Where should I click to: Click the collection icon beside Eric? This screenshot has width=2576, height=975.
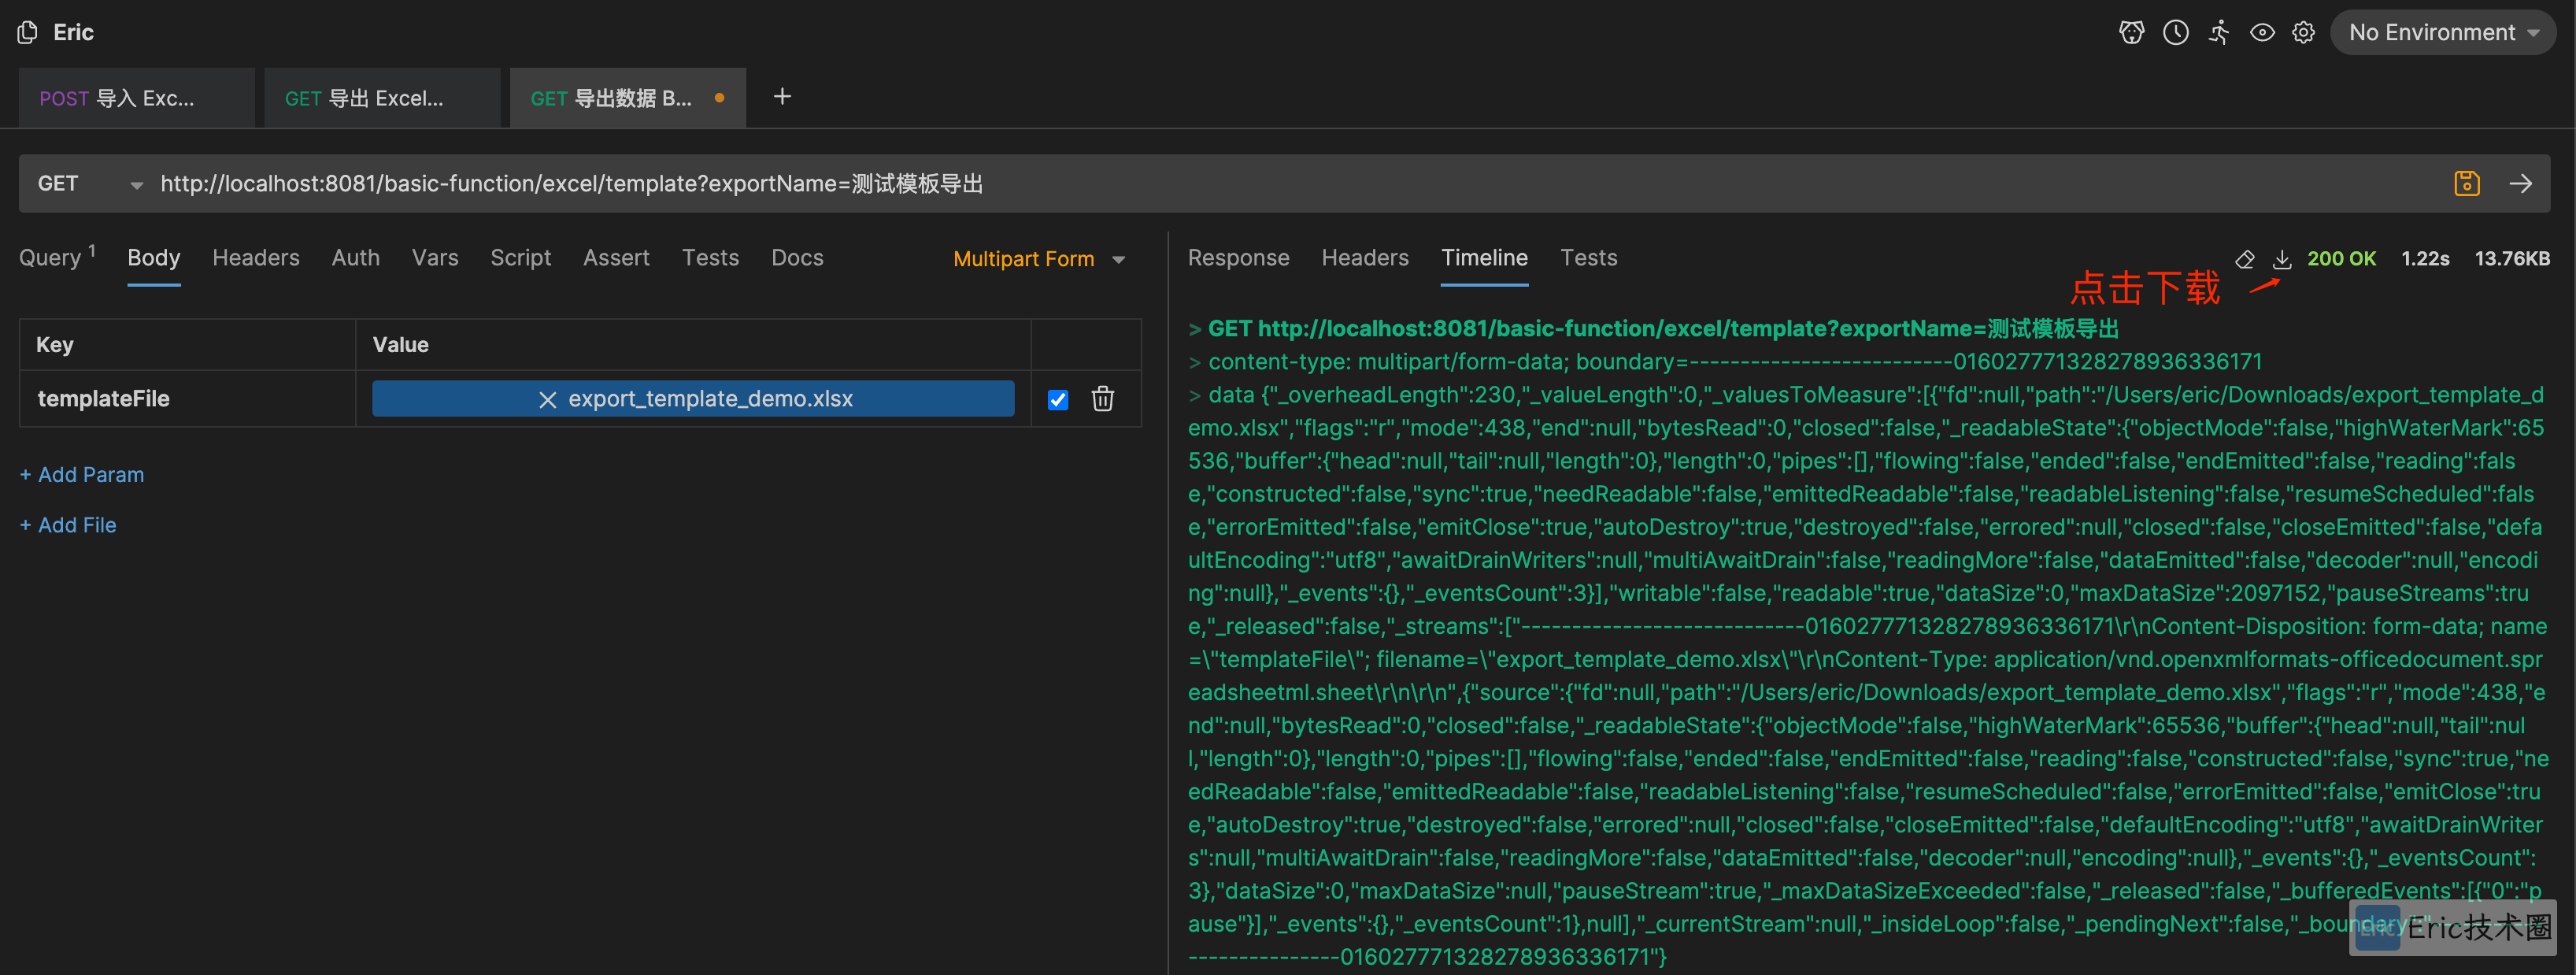[x=28, y=33]
